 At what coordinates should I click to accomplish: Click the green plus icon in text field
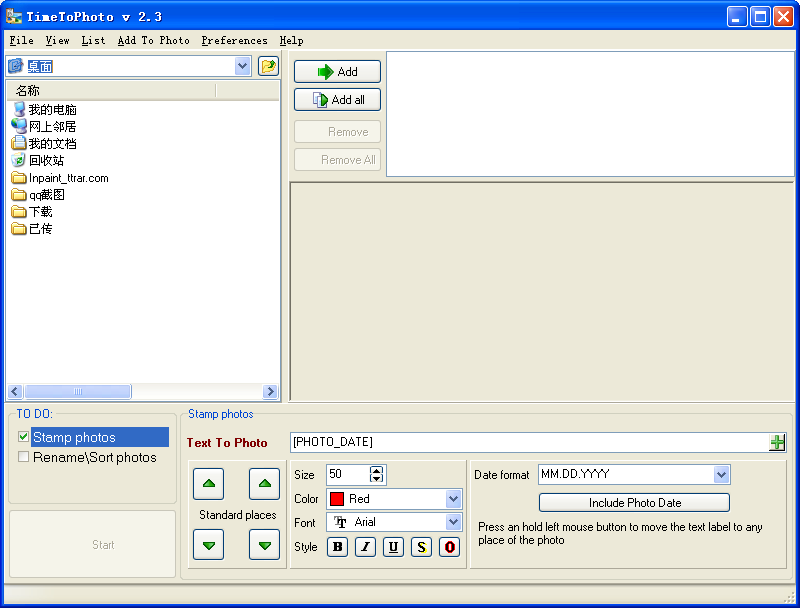(777, 442)
